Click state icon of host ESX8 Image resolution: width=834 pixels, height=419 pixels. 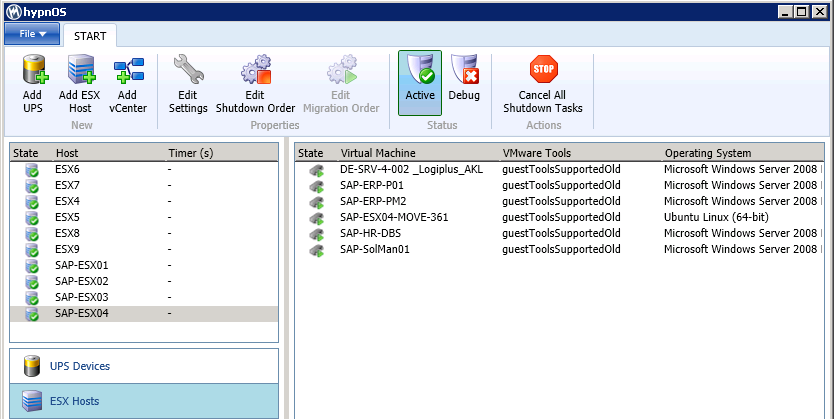[x=32, y=234]
